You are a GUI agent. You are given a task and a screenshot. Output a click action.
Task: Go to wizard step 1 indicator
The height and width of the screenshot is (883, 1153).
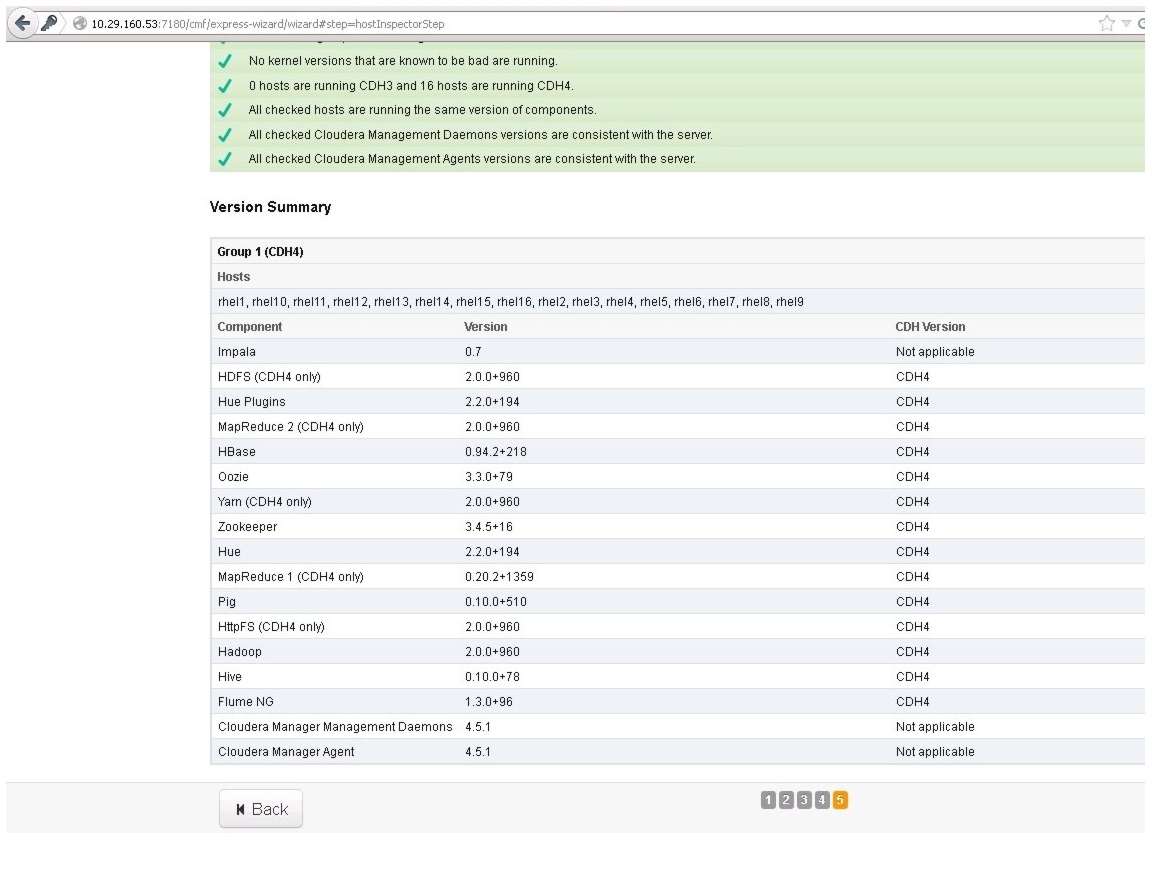768,799
